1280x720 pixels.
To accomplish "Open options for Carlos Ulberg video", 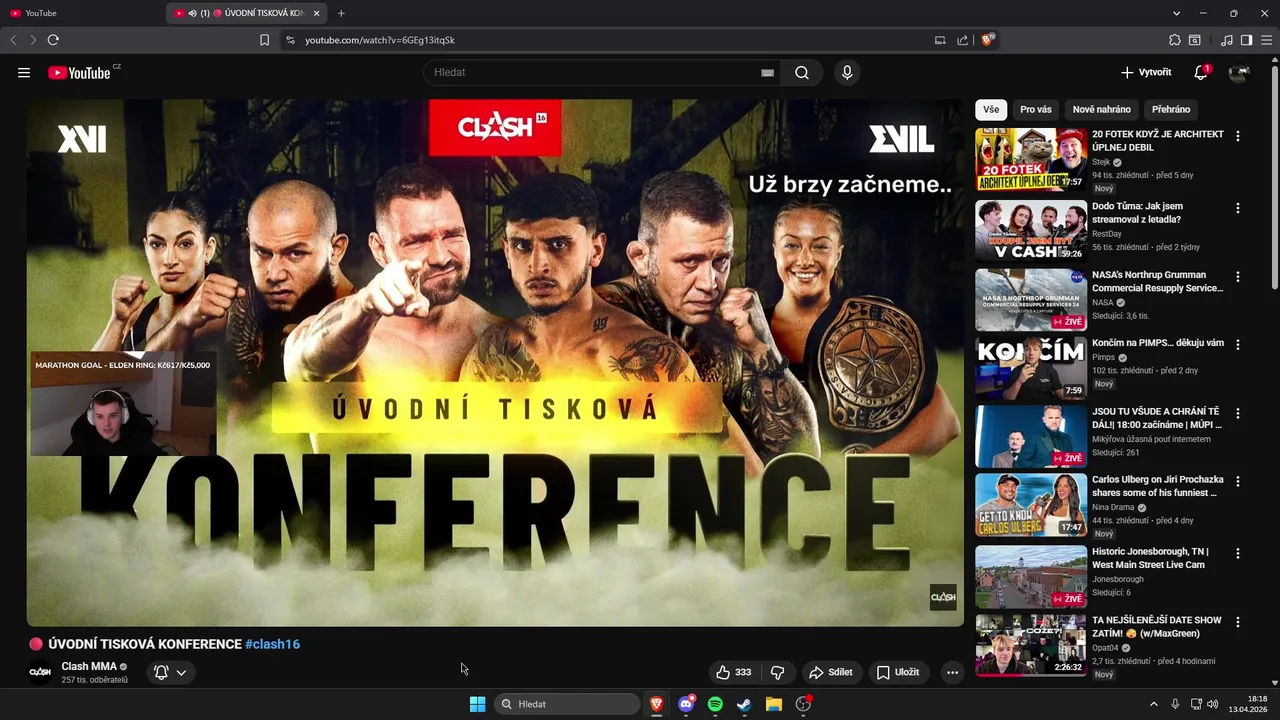I will [1238, 482].
